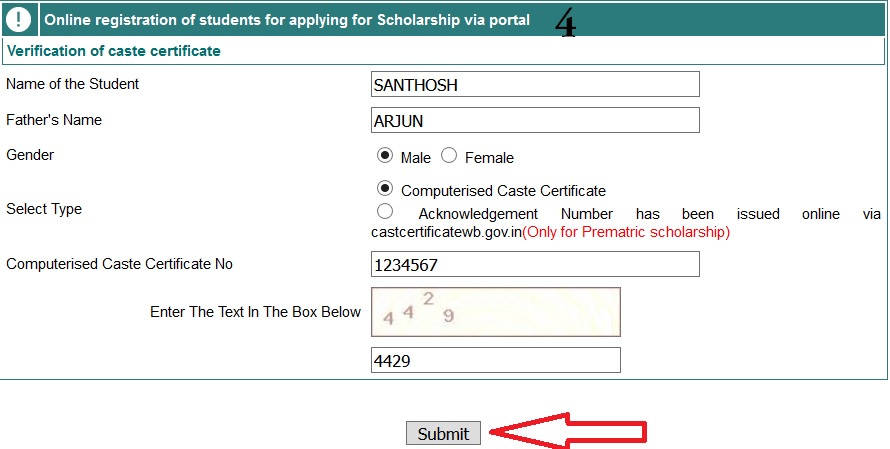Select the Male gender radio button
The height and width of the screenshot is (449, 890).
(x=385, y=156)
